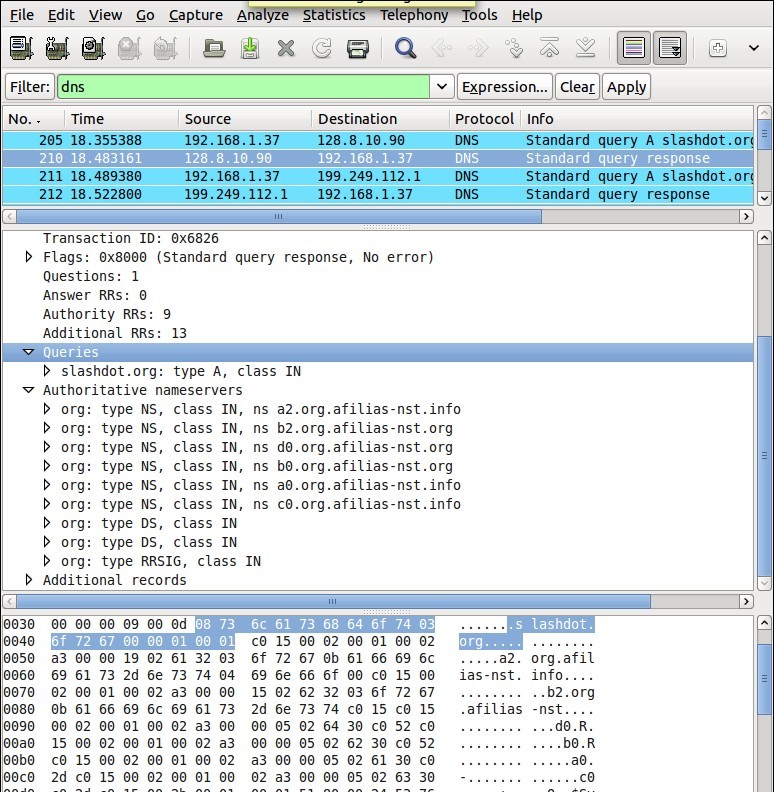Click the greyed-out restart capture icon

click(x=165, y=48)
